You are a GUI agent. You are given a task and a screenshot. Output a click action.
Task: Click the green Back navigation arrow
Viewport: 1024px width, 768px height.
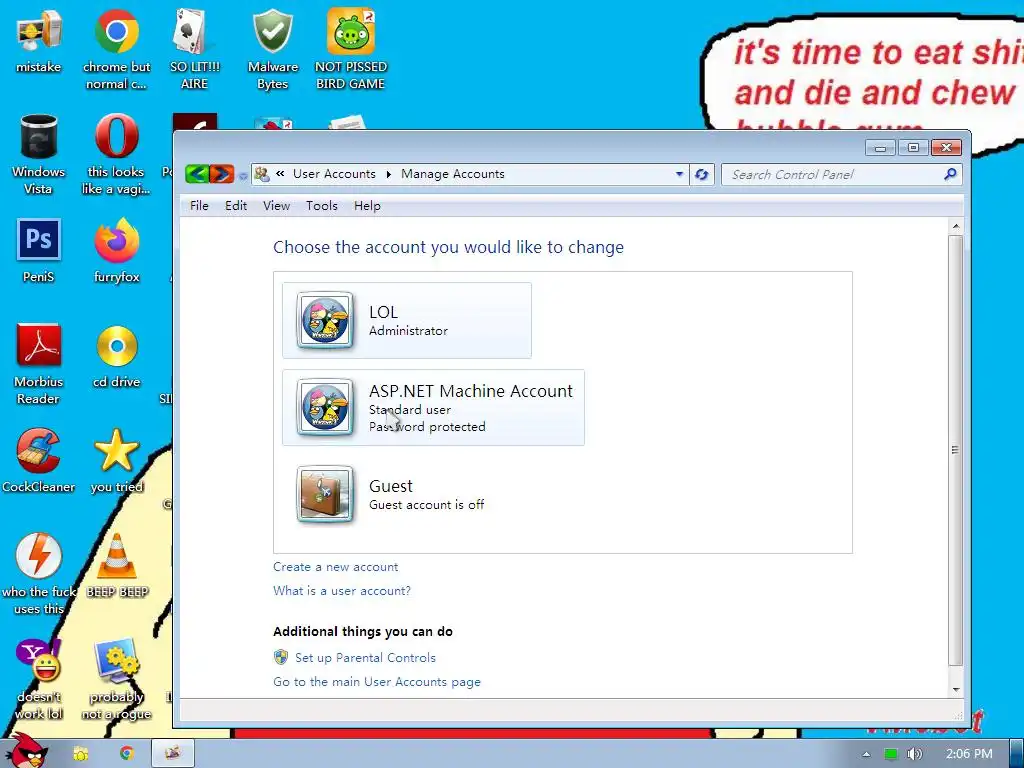coord(197,174)
